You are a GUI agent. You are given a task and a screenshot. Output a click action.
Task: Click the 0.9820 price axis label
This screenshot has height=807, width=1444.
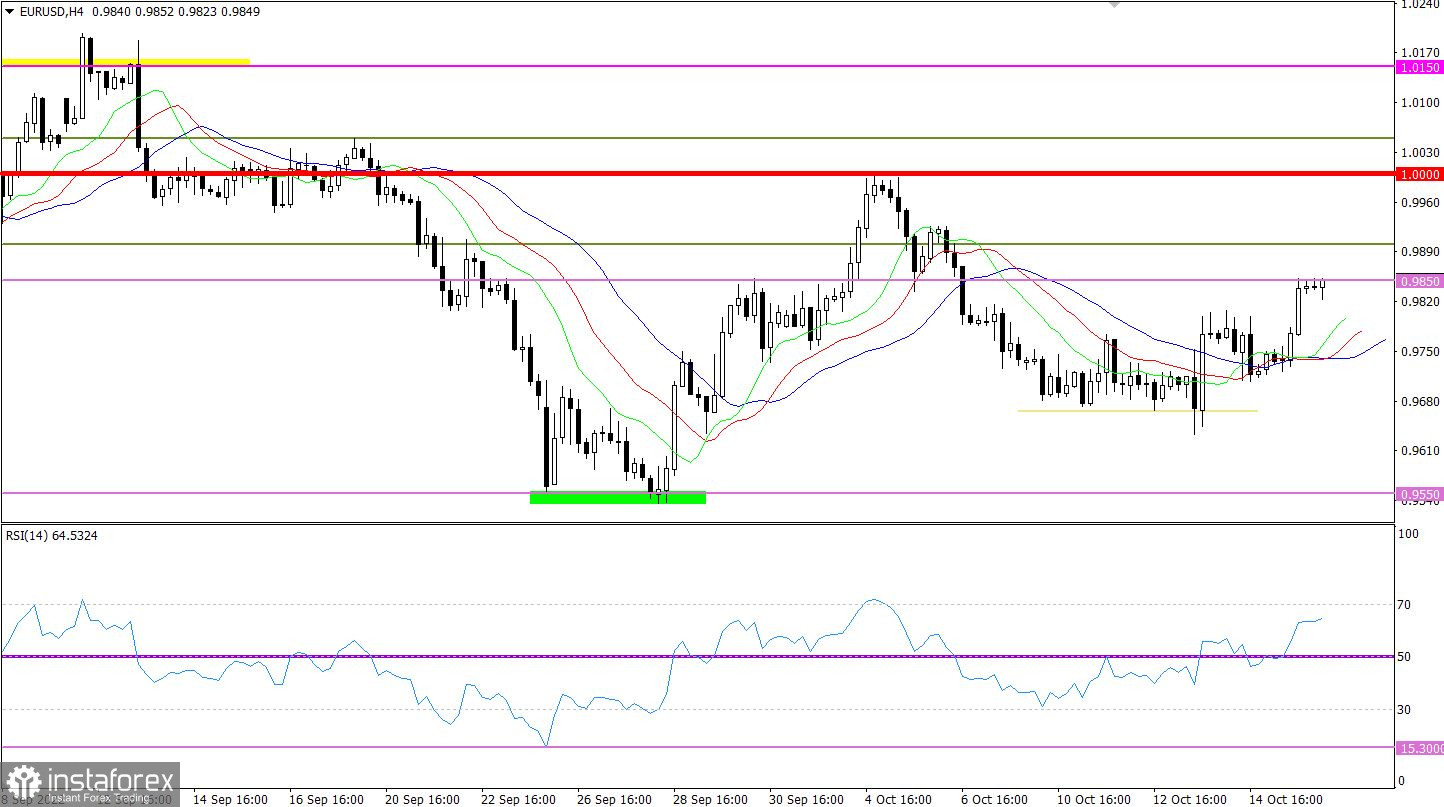tap(1420, 301)
